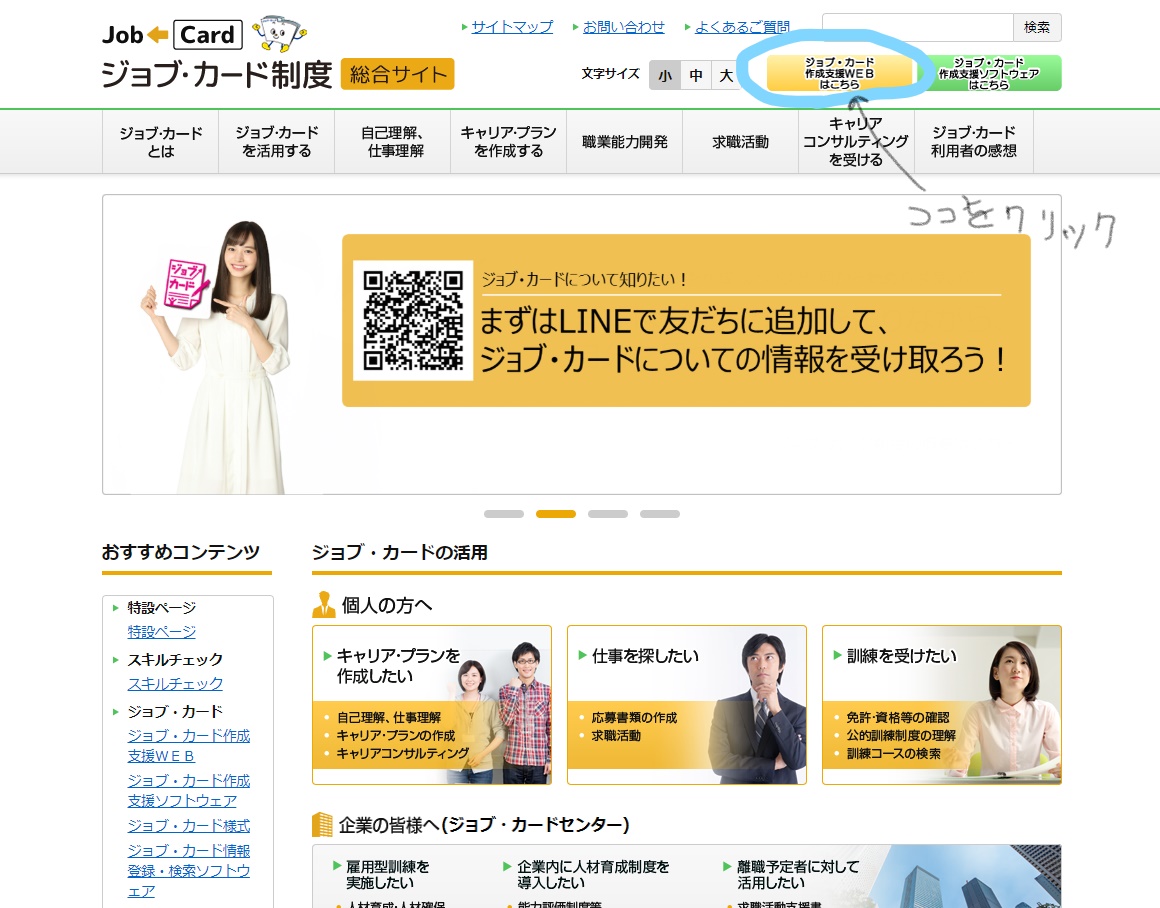
Task: Go to the fourth carousel slide indicator
Action: tap(660, 514)
